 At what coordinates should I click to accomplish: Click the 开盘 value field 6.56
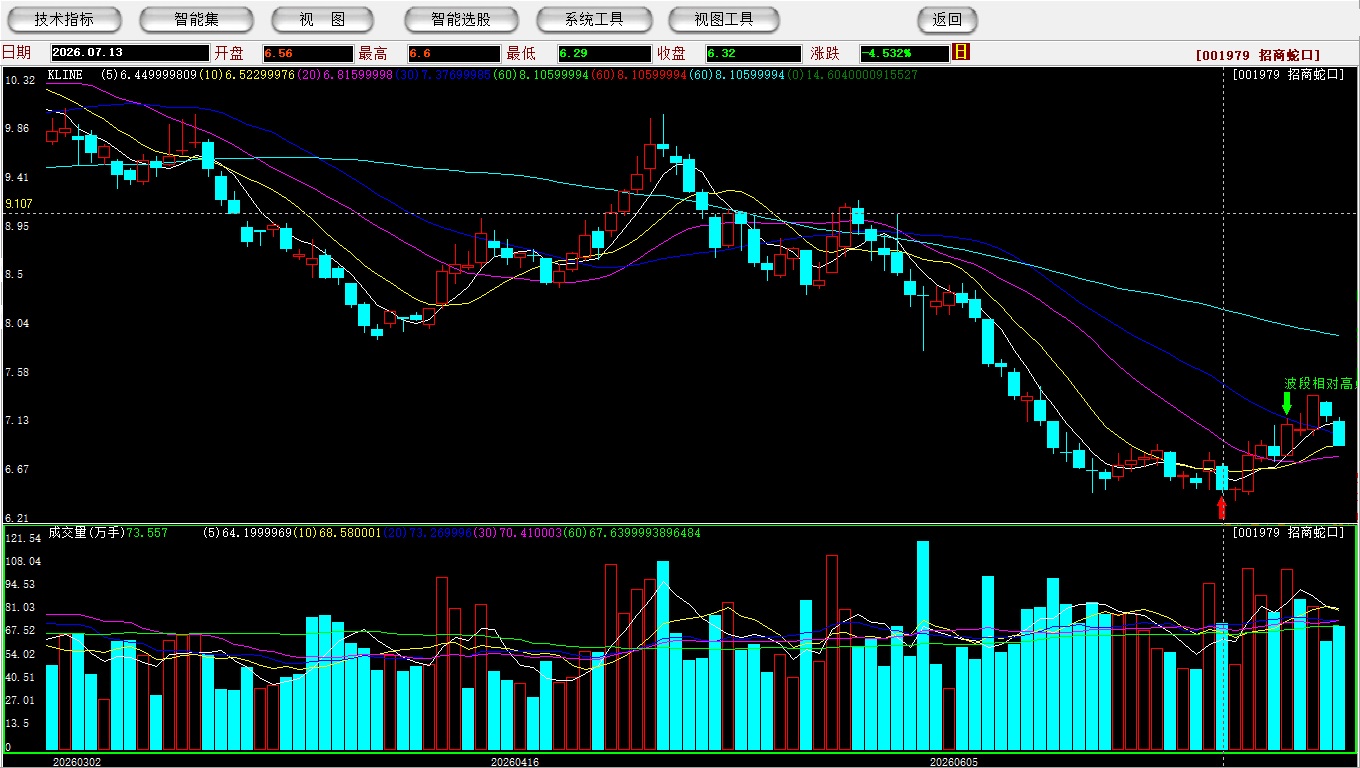[x=308, y=53]
